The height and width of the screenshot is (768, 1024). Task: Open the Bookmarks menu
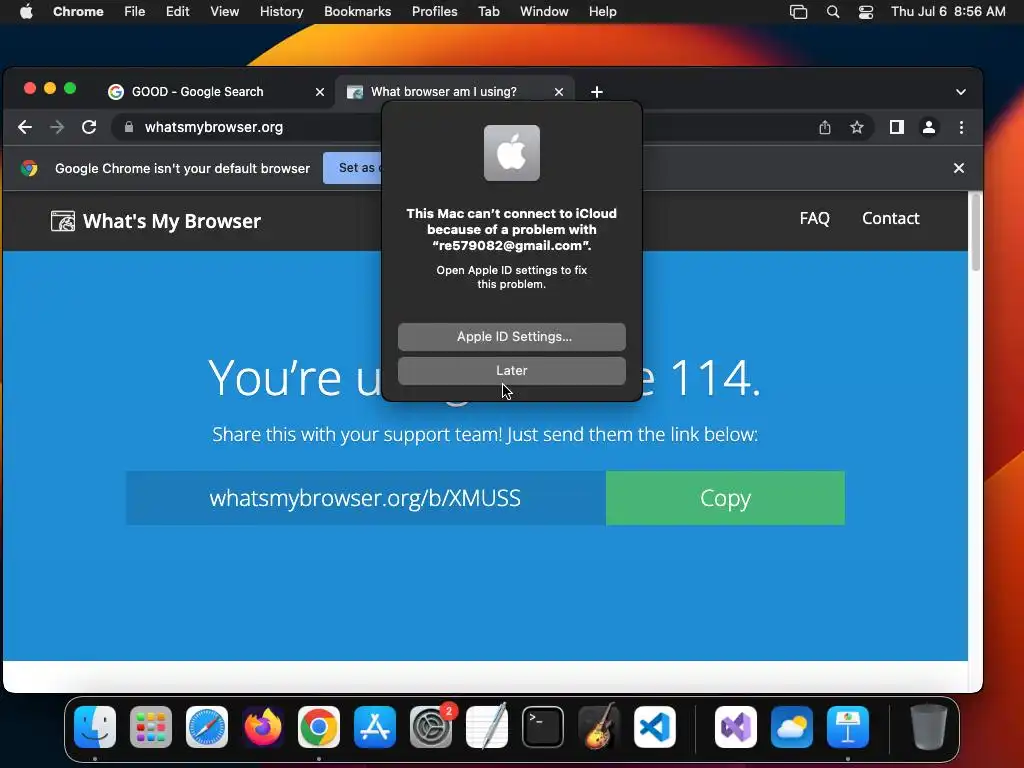[x=357, y=12]
